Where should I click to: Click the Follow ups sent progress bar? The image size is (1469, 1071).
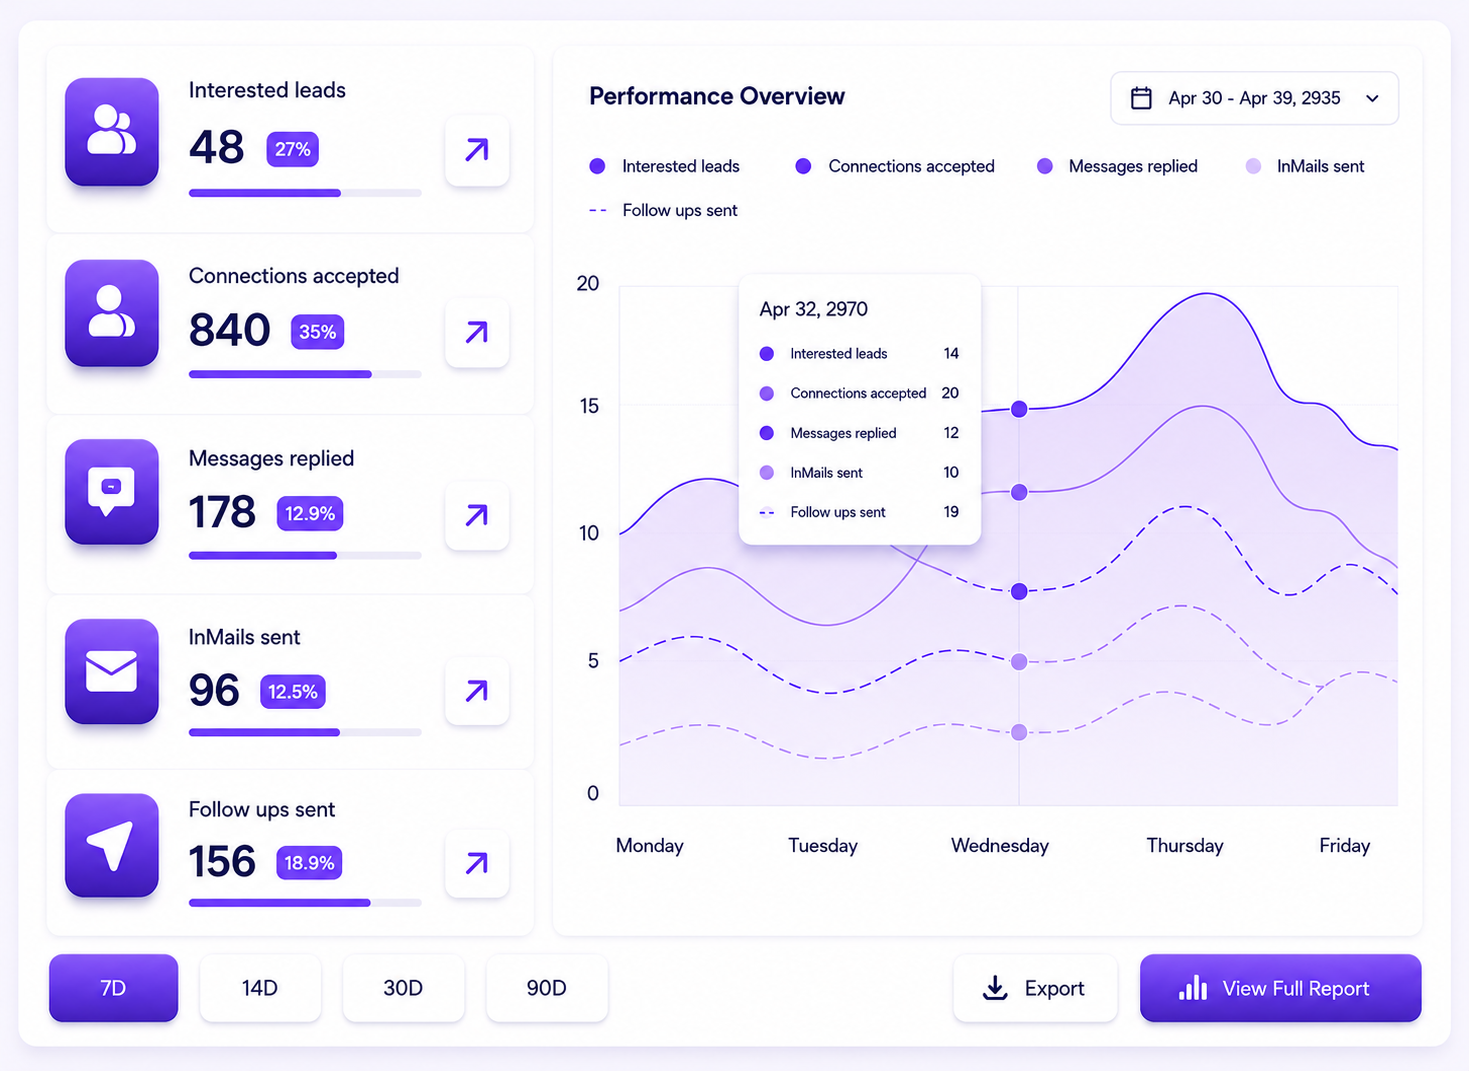point(305,903)
